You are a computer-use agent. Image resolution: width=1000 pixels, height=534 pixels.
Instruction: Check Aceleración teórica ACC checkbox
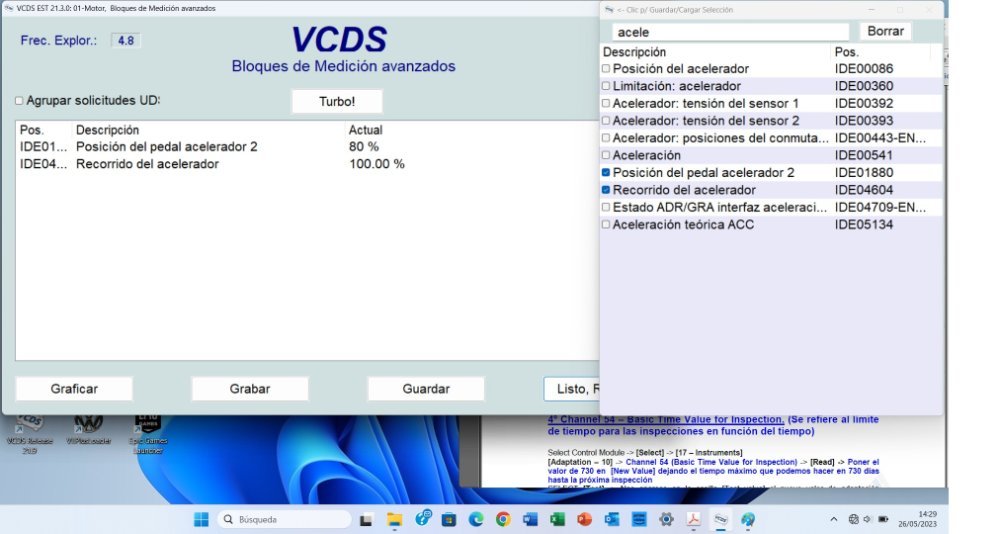[x=606, y=225]
